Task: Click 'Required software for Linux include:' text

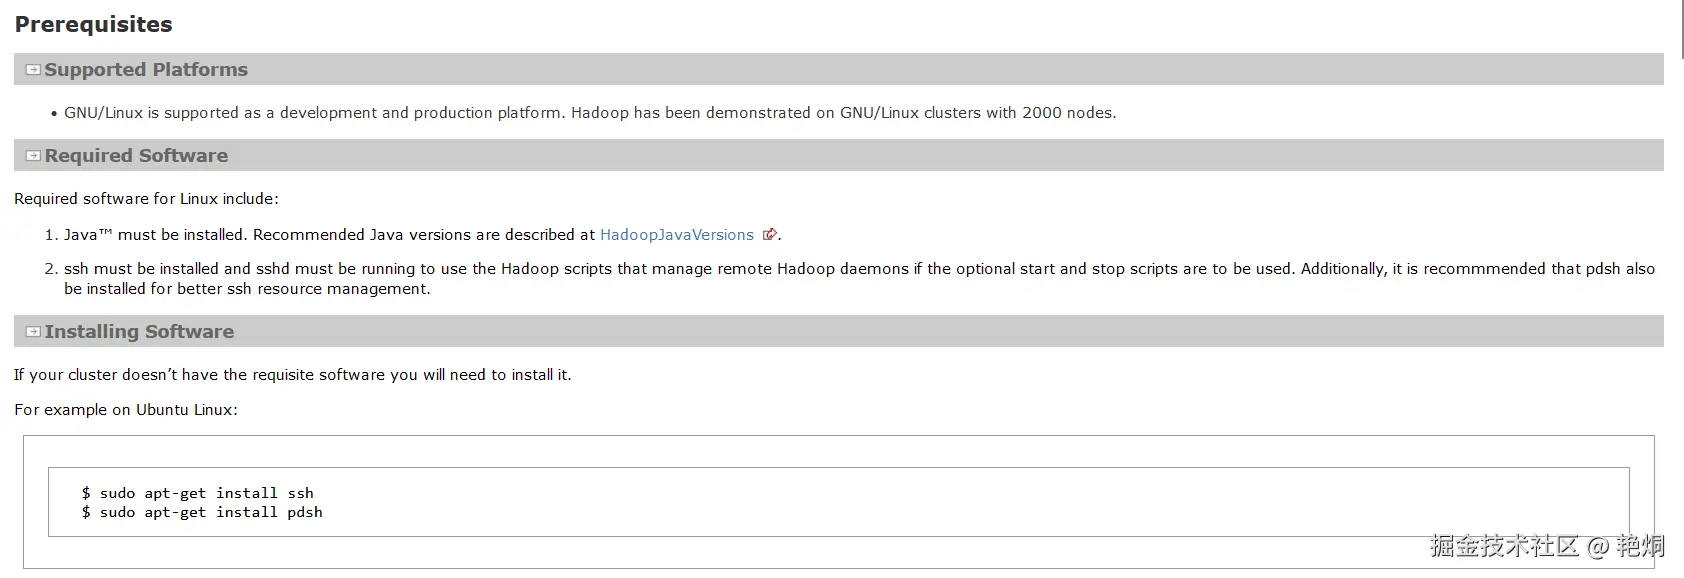Action: click(x=146, y=199)
